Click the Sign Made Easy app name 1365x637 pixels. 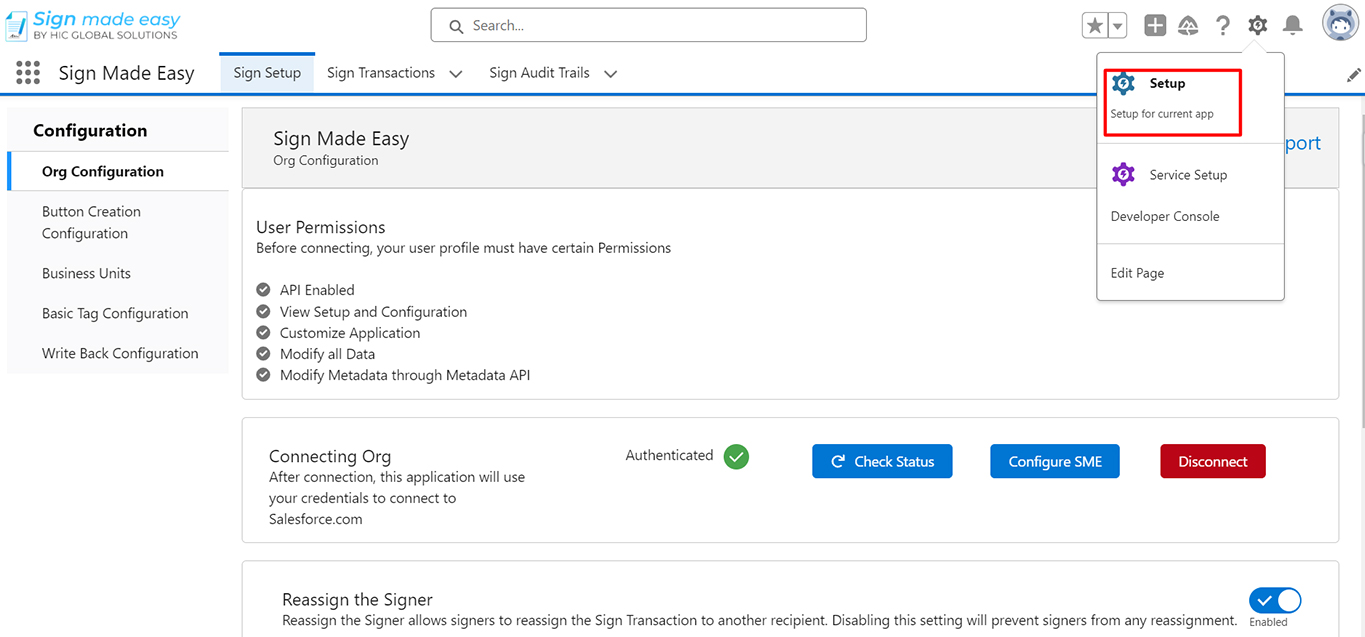(x=126, y=73)
